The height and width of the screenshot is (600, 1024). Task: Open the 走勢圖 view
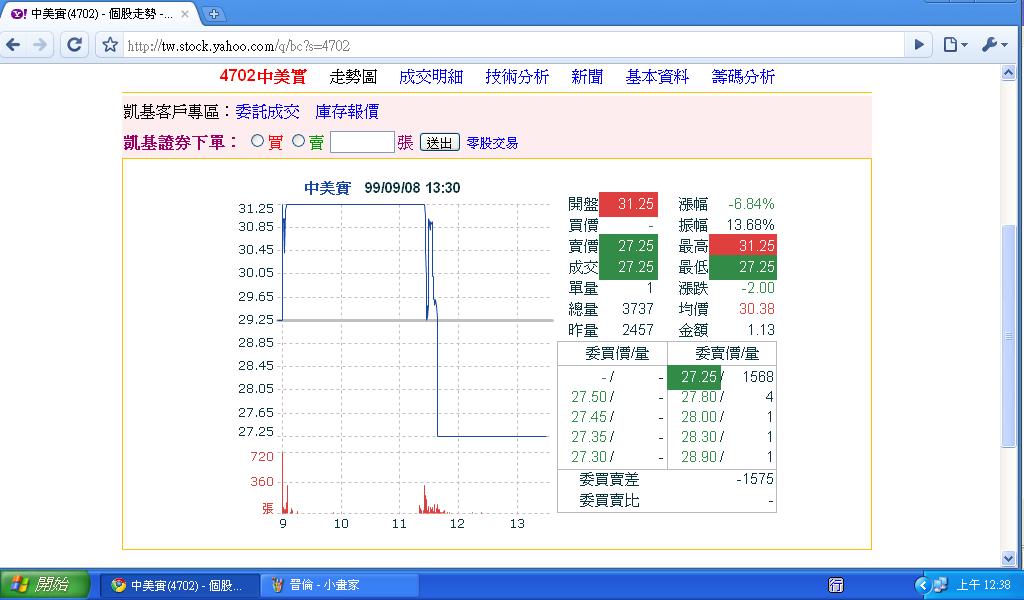(353, 77)
